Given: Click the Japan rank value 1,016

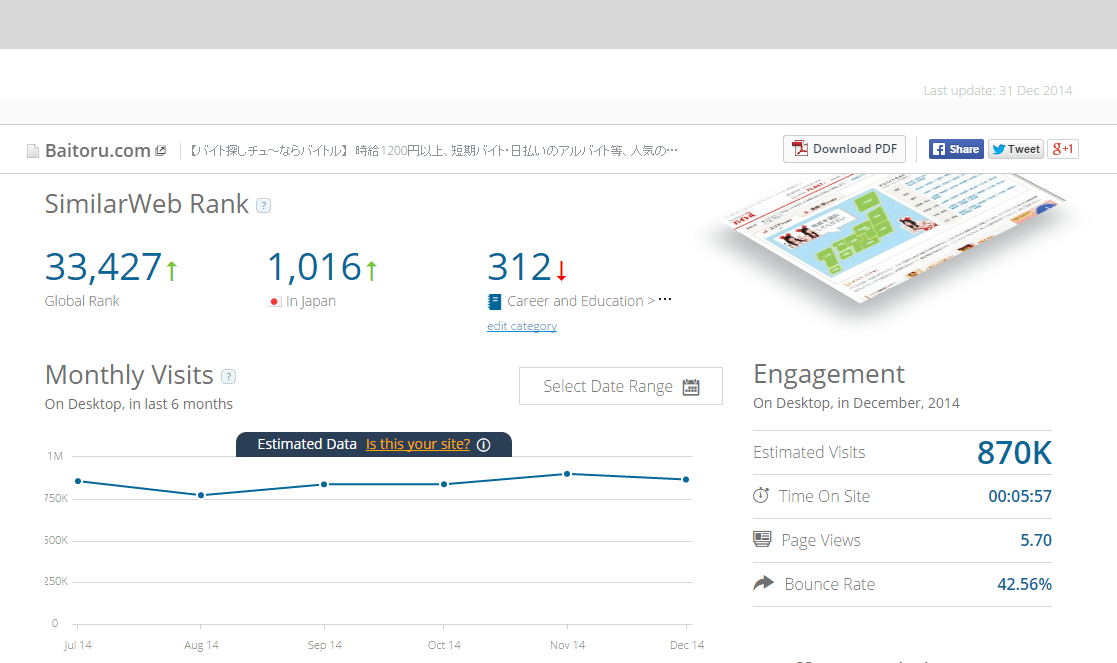Looking at the screenshot, I should coord(314,267).
